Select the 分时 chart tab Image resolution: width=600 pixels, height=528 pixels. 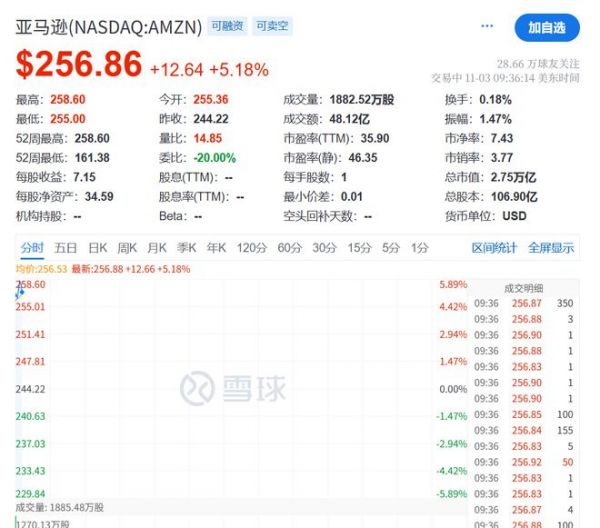pos(32,248)
